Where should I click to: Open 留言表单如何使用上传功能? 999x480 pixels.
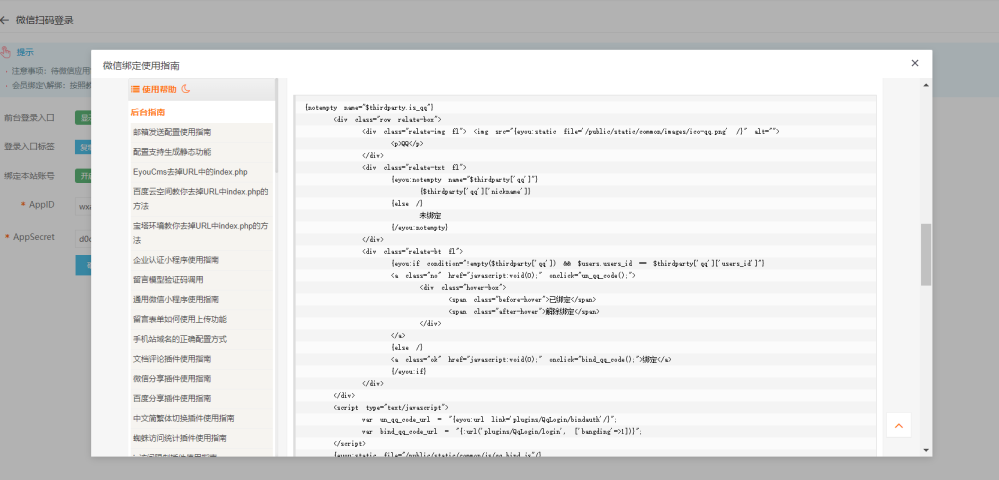tap(180, 319)
